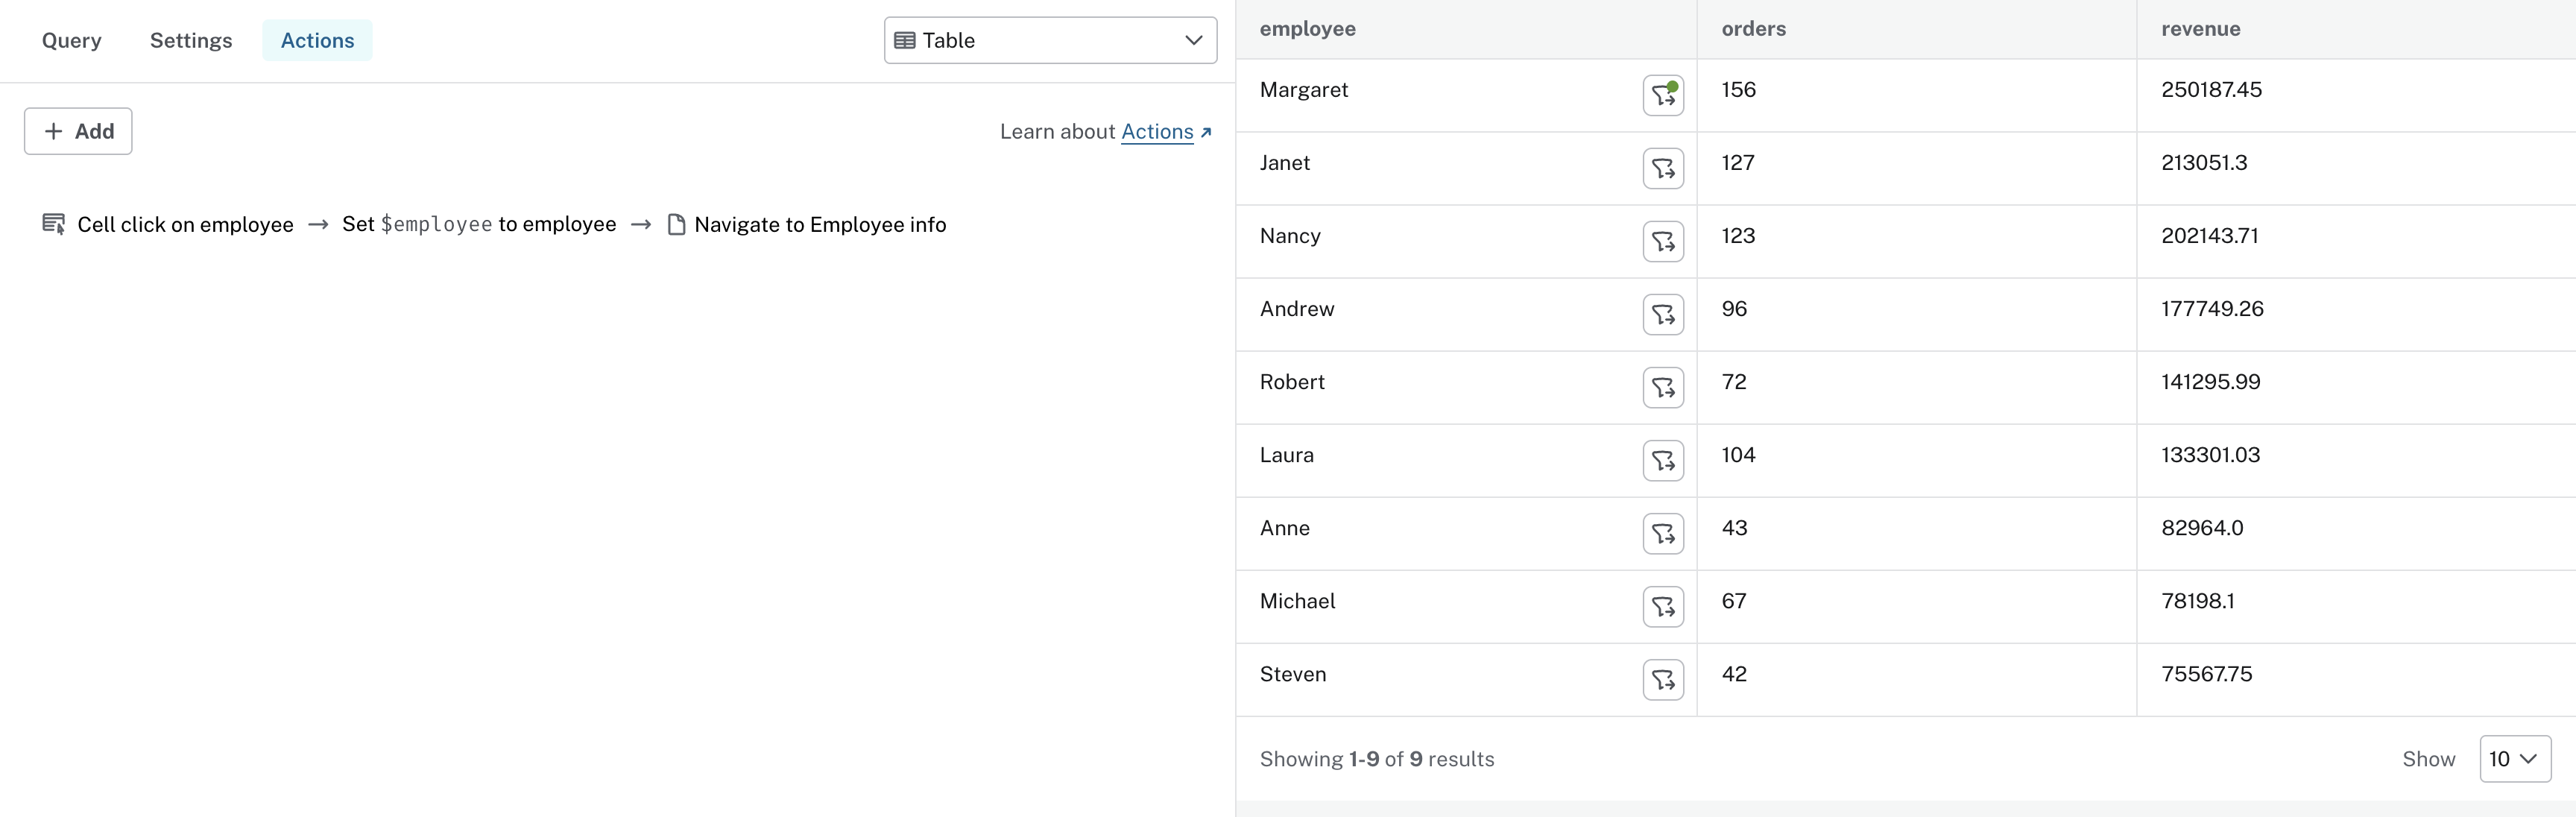The height and width of the screenshot is (817, 2576).
Task: Select the Cell click on employee action
Action: [x=185, y=225]
